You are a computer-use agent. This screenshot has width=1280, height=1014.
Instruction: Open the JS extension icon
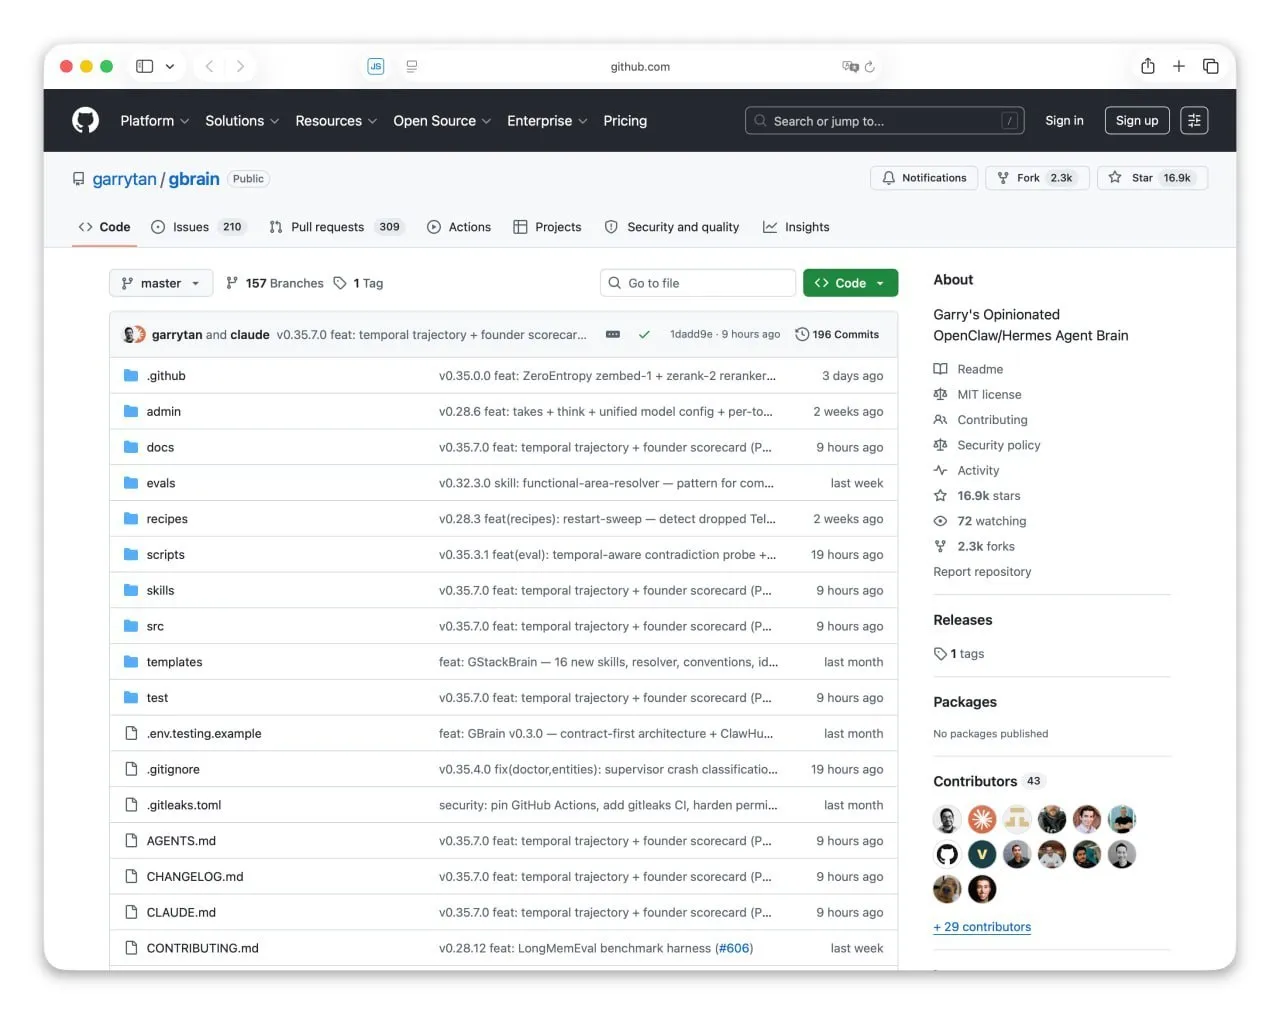pos(376,66)
